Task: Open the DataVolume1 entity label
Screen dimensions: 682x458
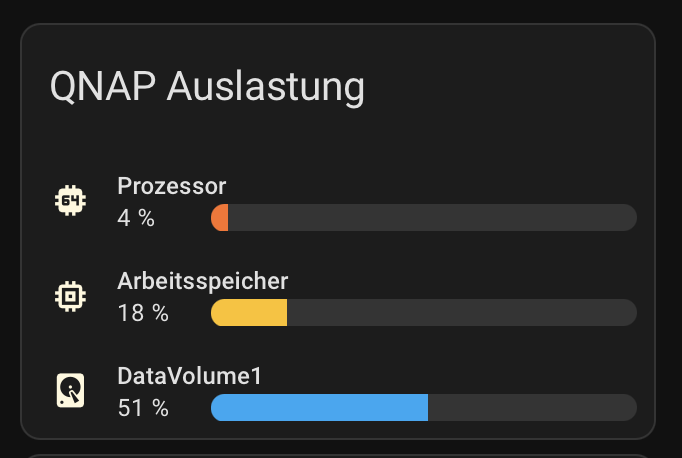Action: 190,376
